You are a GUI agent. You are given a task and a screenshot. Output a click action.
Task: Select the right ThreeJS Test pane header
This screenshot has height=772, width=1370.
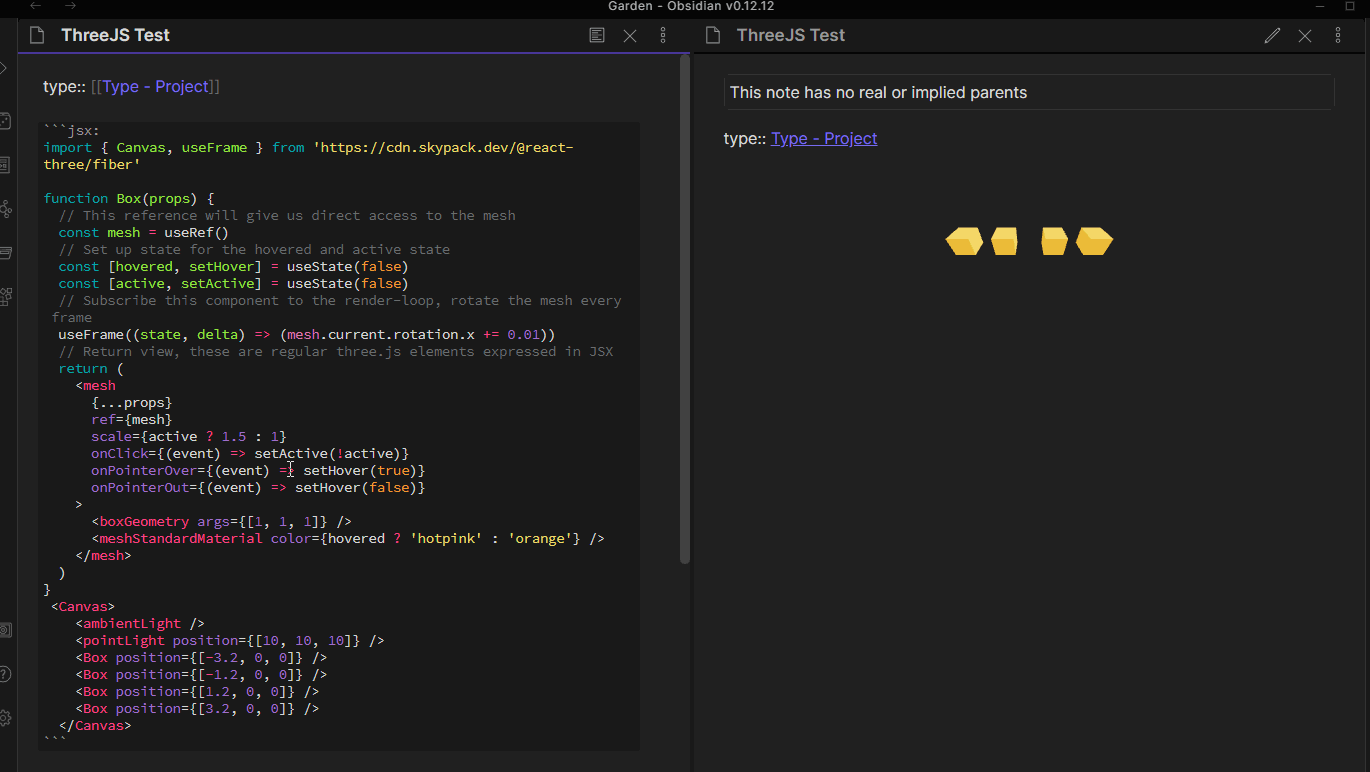click(x=790, y=35)
